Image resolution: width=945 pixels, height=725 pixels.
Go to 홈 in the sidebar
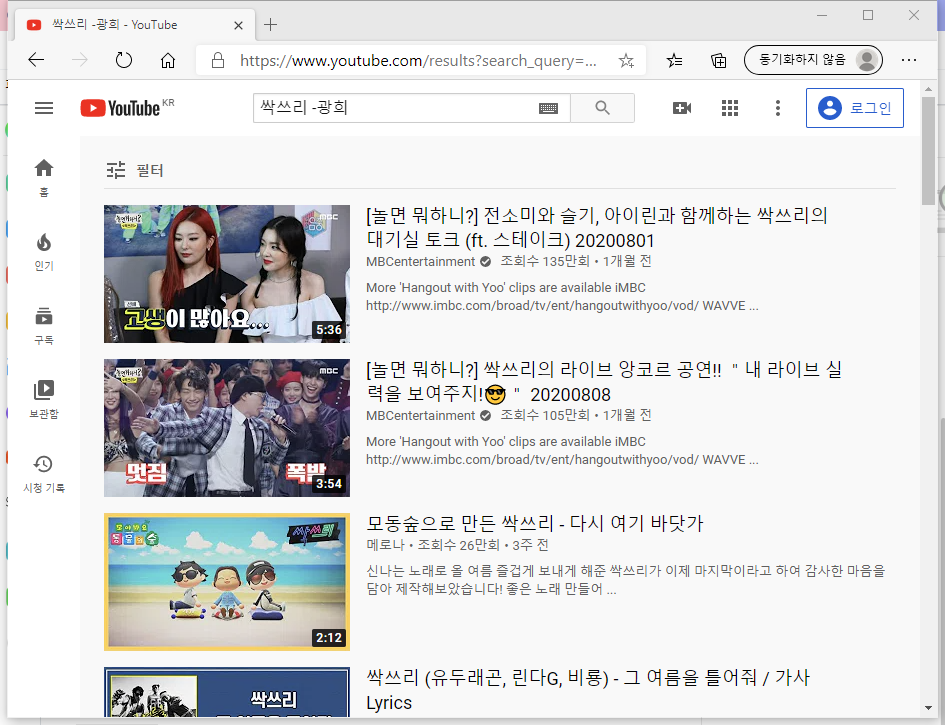[44, 177]
